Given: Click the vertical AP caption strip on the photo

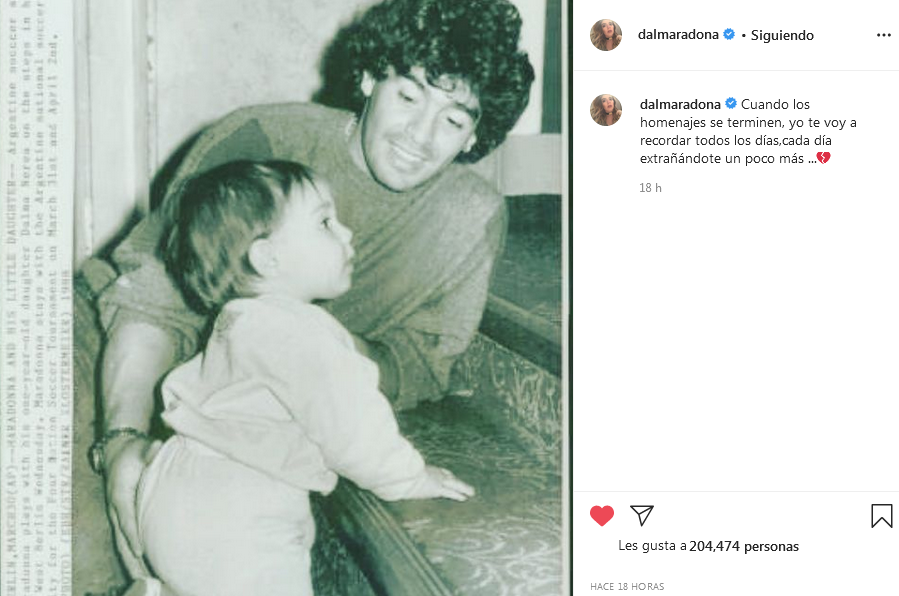Looking at the screenshot, I should click(x=37, y=298).
